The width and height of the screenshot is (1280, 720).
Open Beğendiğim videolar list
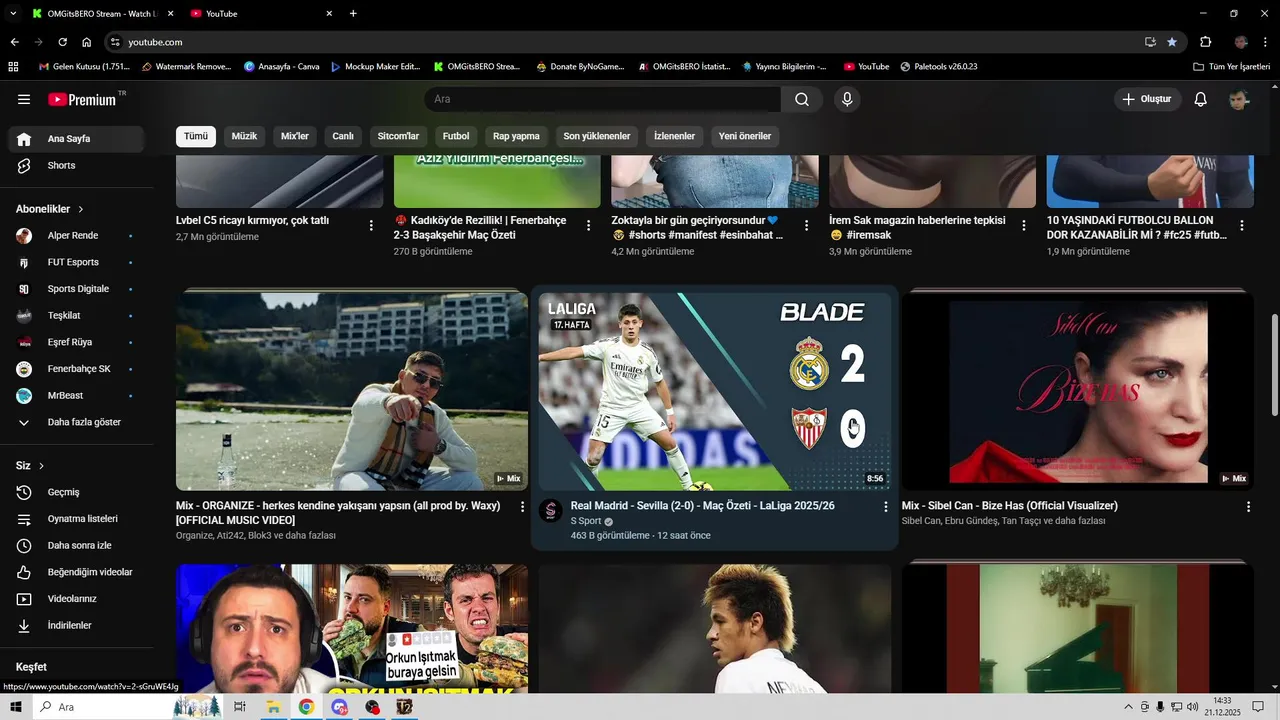pos(76,572)
